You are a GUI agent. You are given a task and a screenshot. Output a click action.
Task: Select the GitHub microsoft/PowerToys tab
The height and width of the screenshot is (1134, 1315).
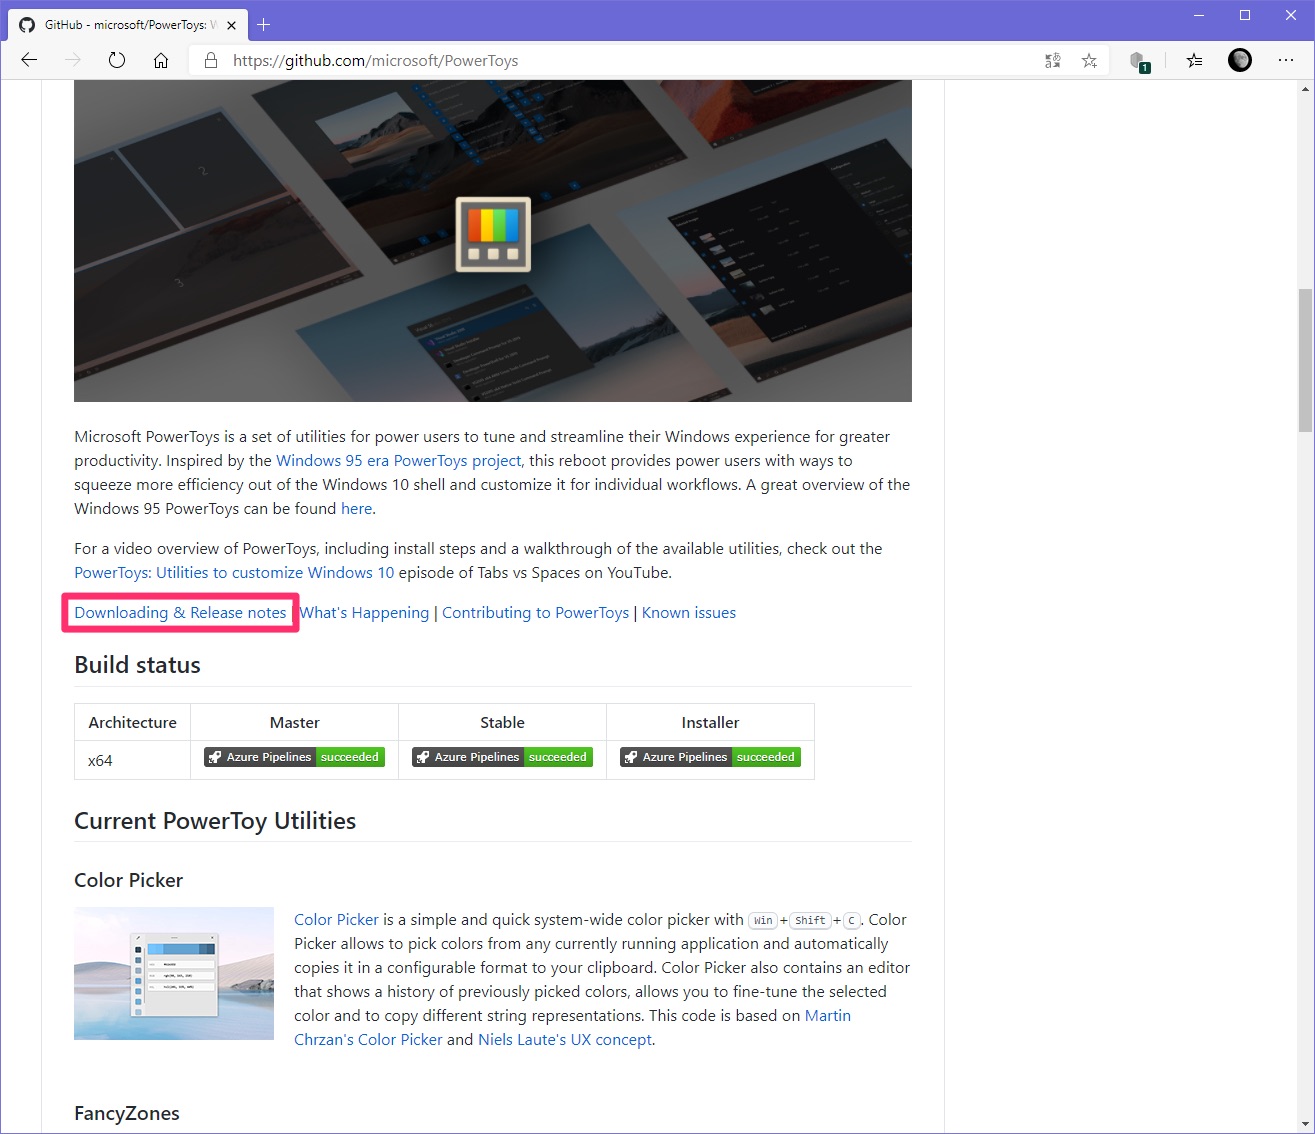[128, 25]
